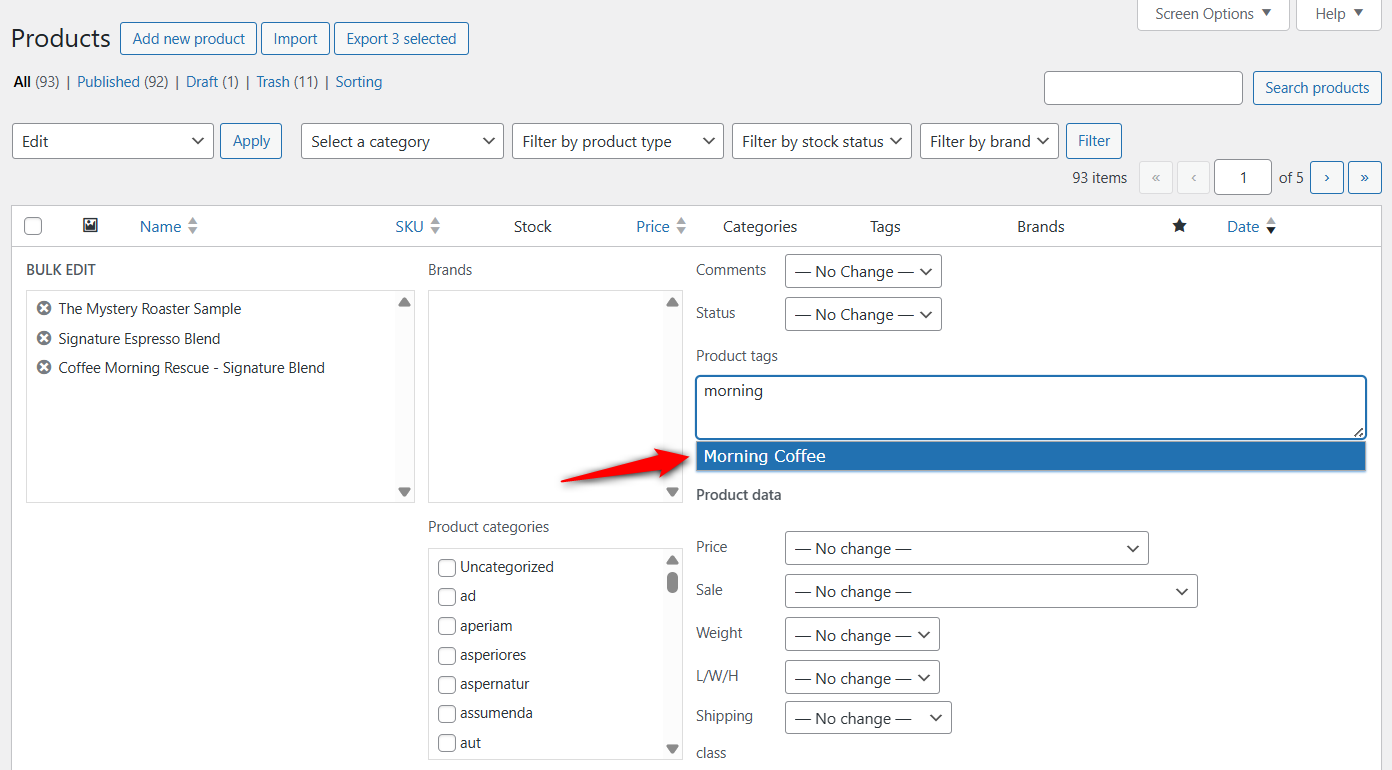Sort products by Date column
Image resolution: width=1392 pixels, height=770 pixels.
[1243, 226]
